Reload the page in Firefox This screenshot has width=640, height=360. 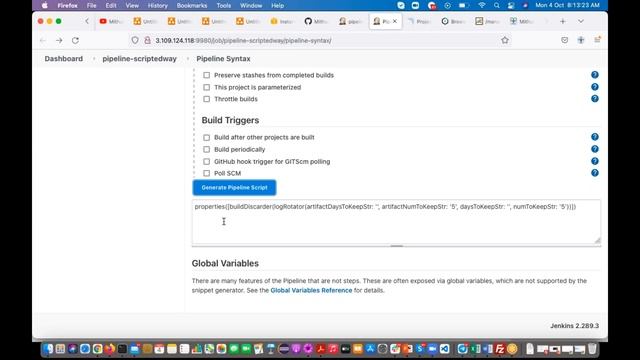pyautogui.click(x=75, y=40)
